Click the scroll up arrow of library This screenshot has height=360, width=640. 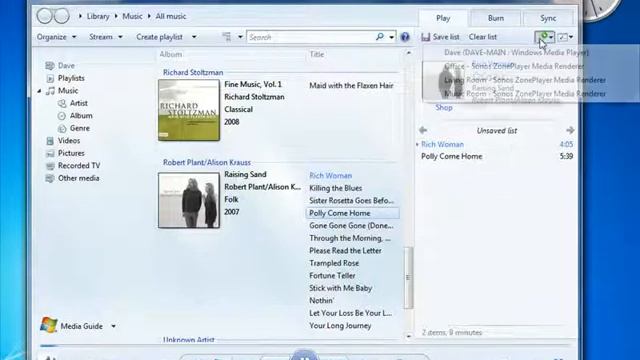(409, 53)
